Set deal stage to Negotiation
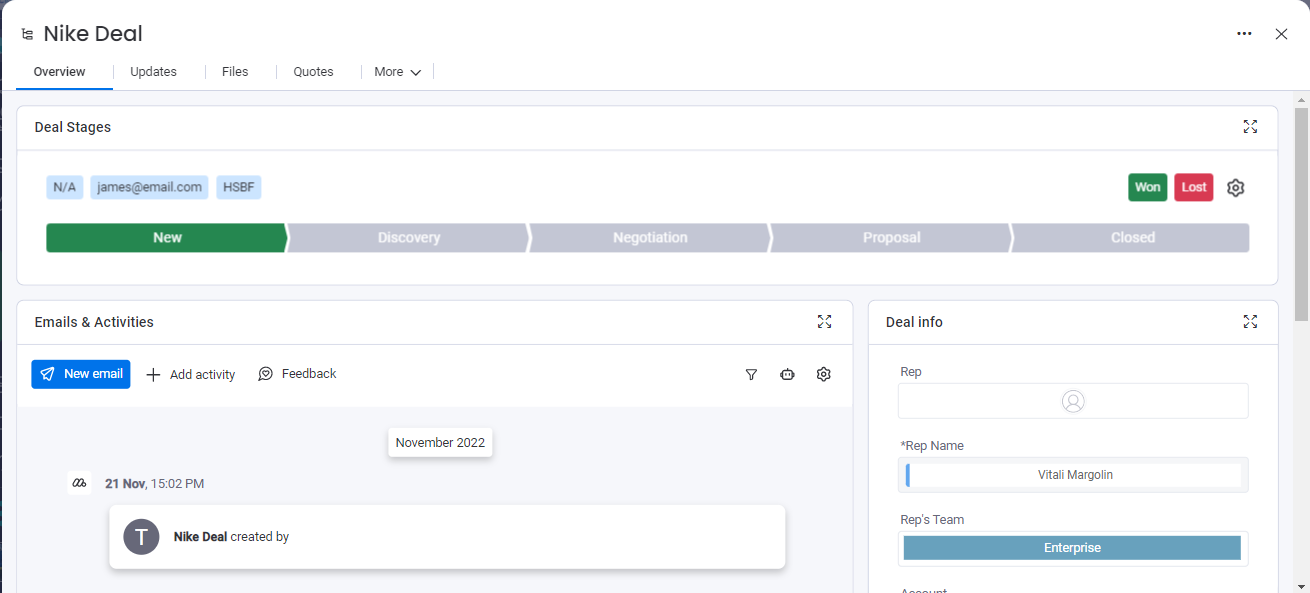Image resolution: width=1310 pixels, height=593 pixels. click(650, 238)
